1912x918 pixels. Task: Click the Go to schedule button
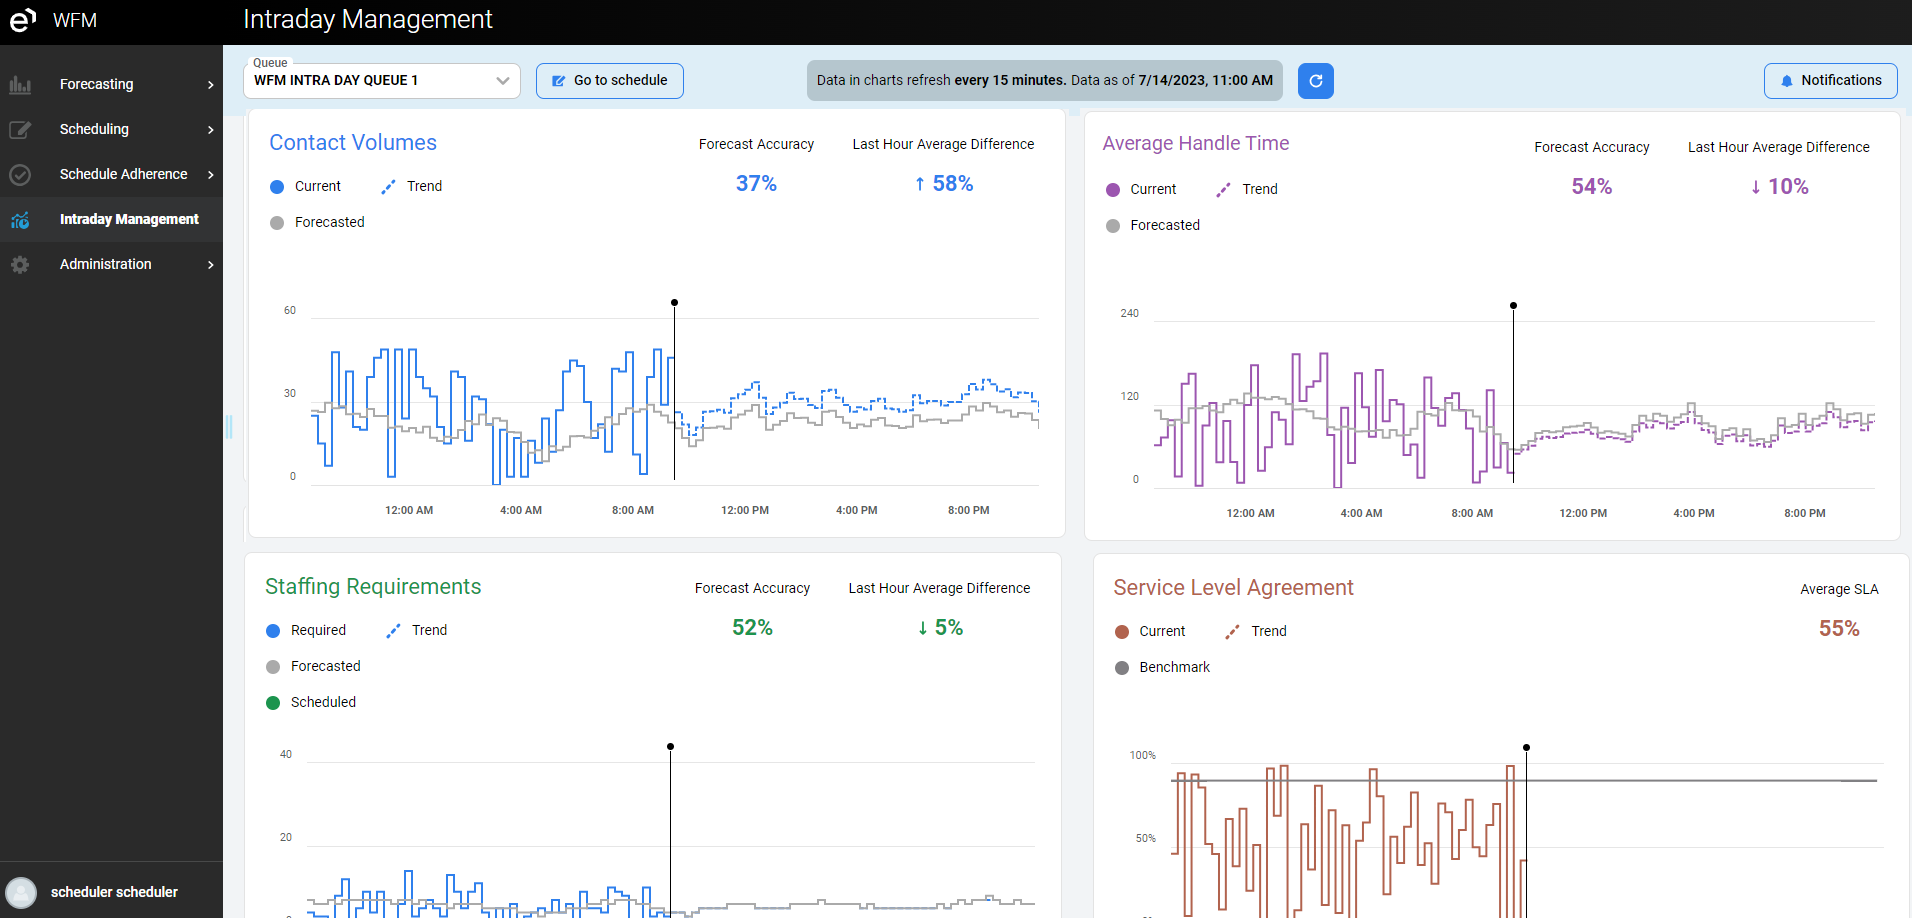[610, 81]
